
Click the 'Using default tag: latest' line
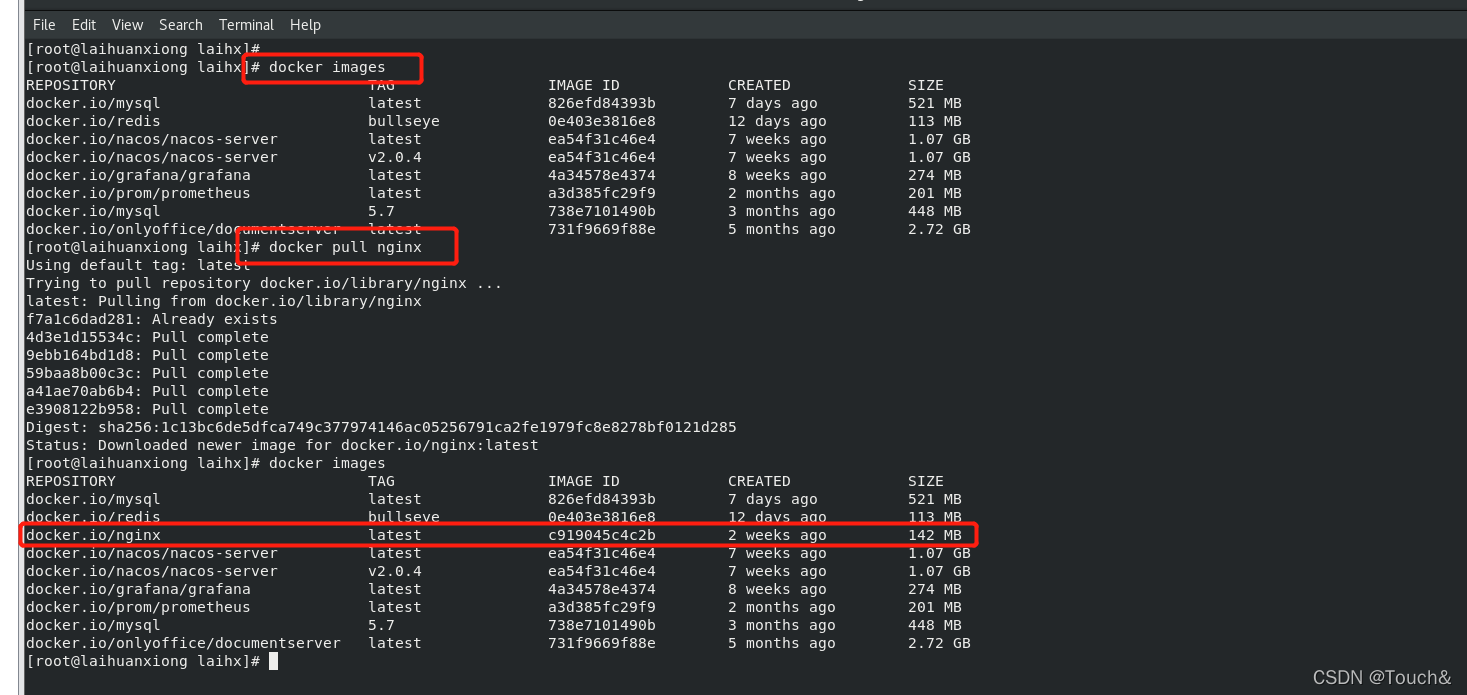coord(139,265)
